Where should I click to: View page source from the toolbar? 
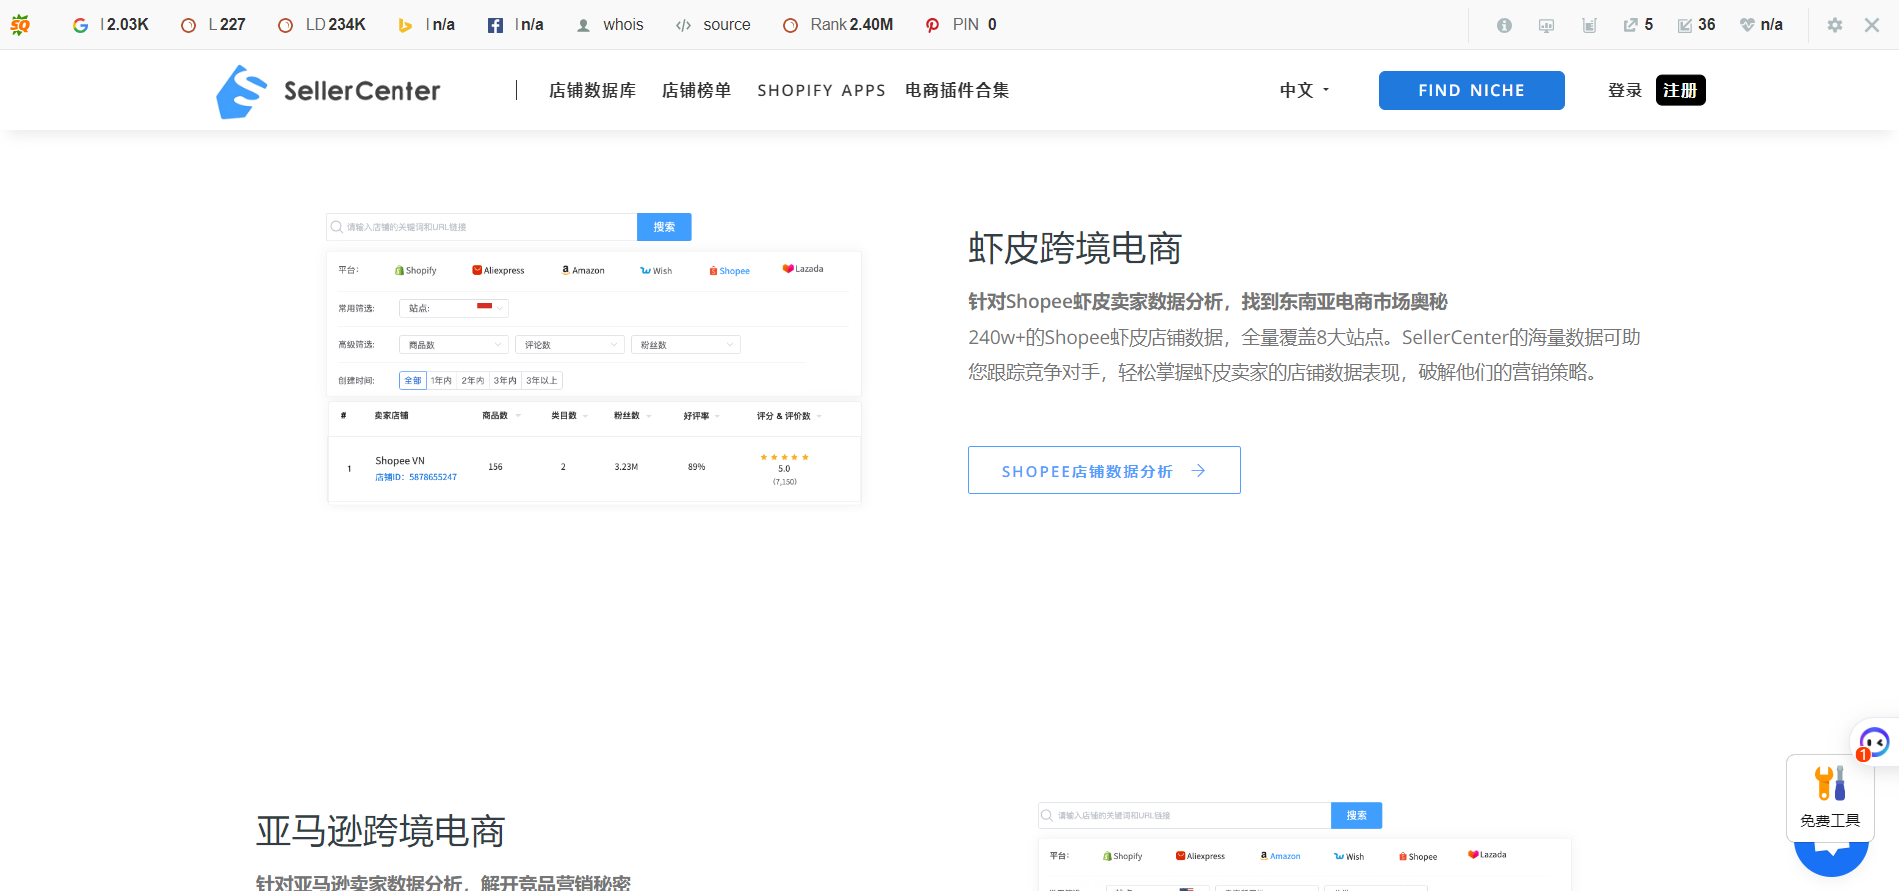[x=713, y=25]
